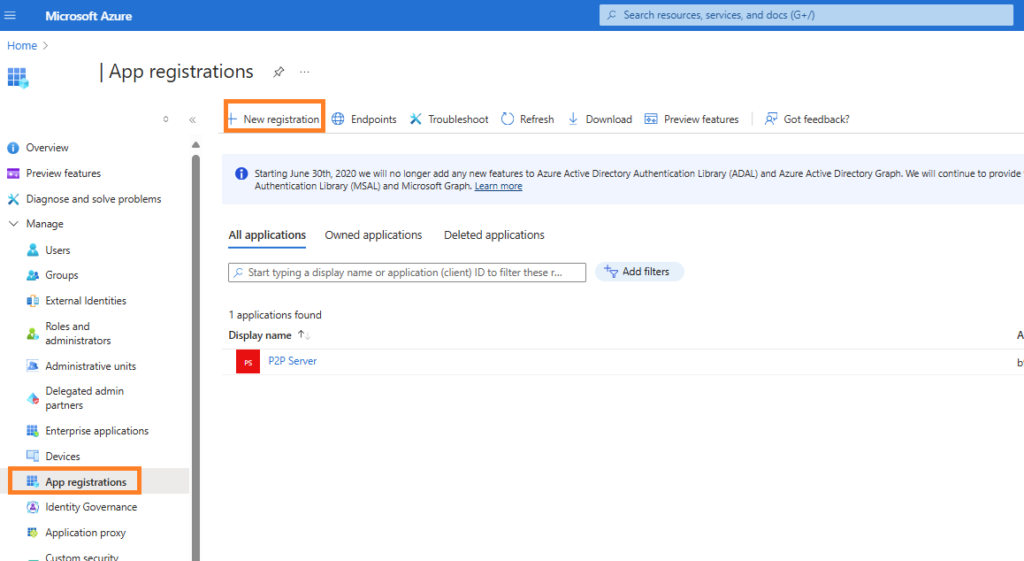This screenshot has height=561, width=1024.
Task: Switch to All applications tab
Action: pos(267,235)
